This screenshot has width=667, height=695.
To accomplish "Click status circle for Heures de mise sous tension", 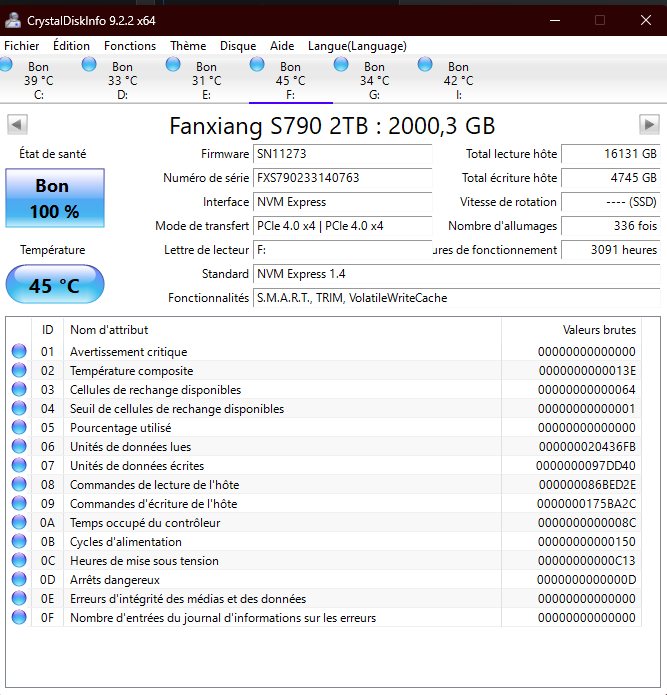I will pyautogui.click(x=19, y=560).
